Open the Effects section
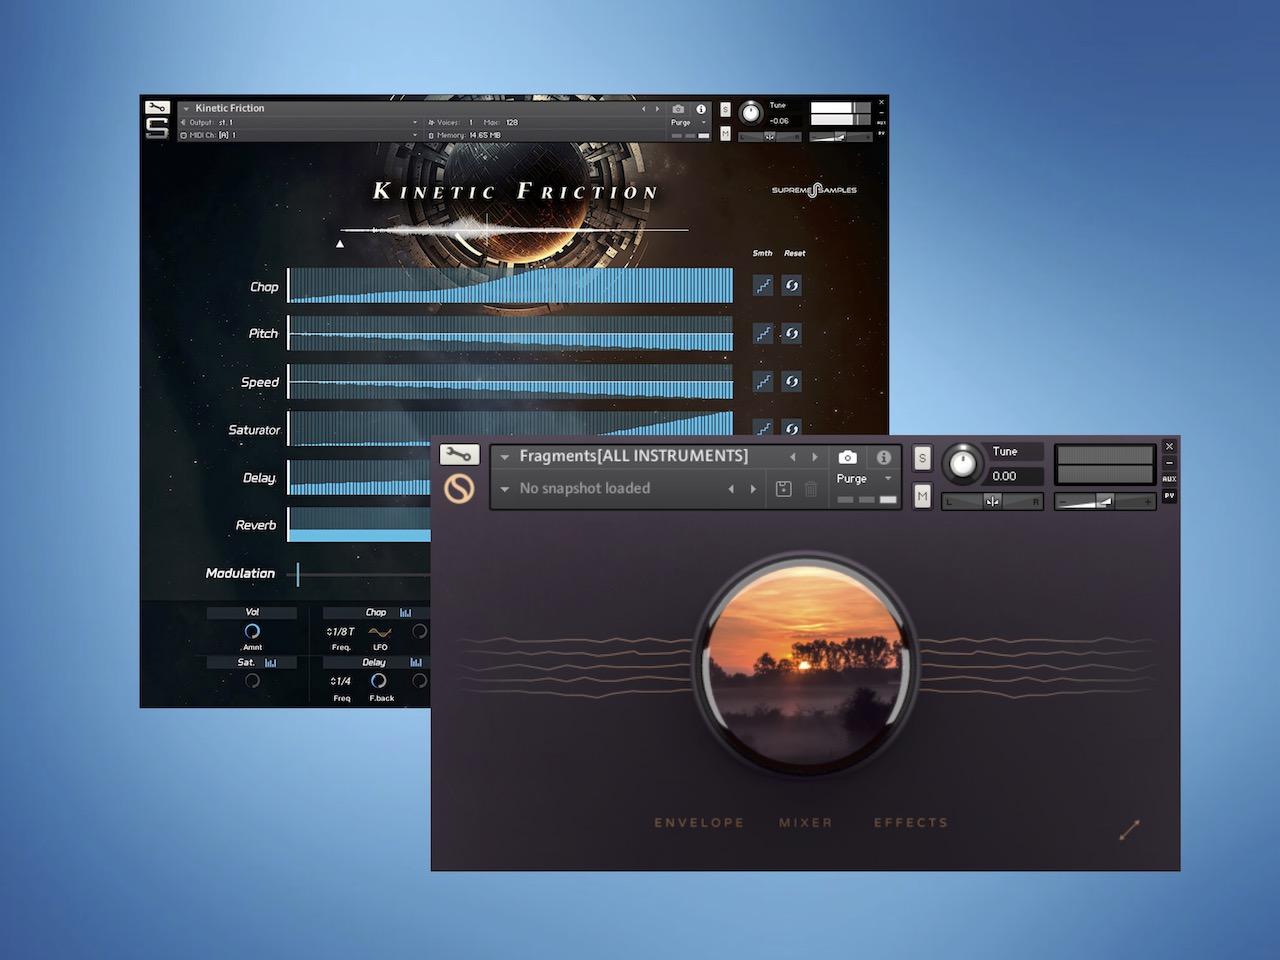Viewport: 1280px width, 960px height. tap(910, 823)
